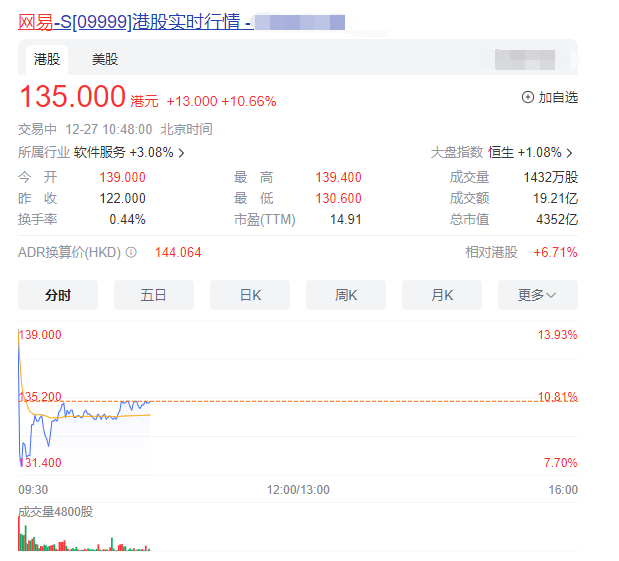
Task: Click the current price 135.000
Action: click(72, 96)
